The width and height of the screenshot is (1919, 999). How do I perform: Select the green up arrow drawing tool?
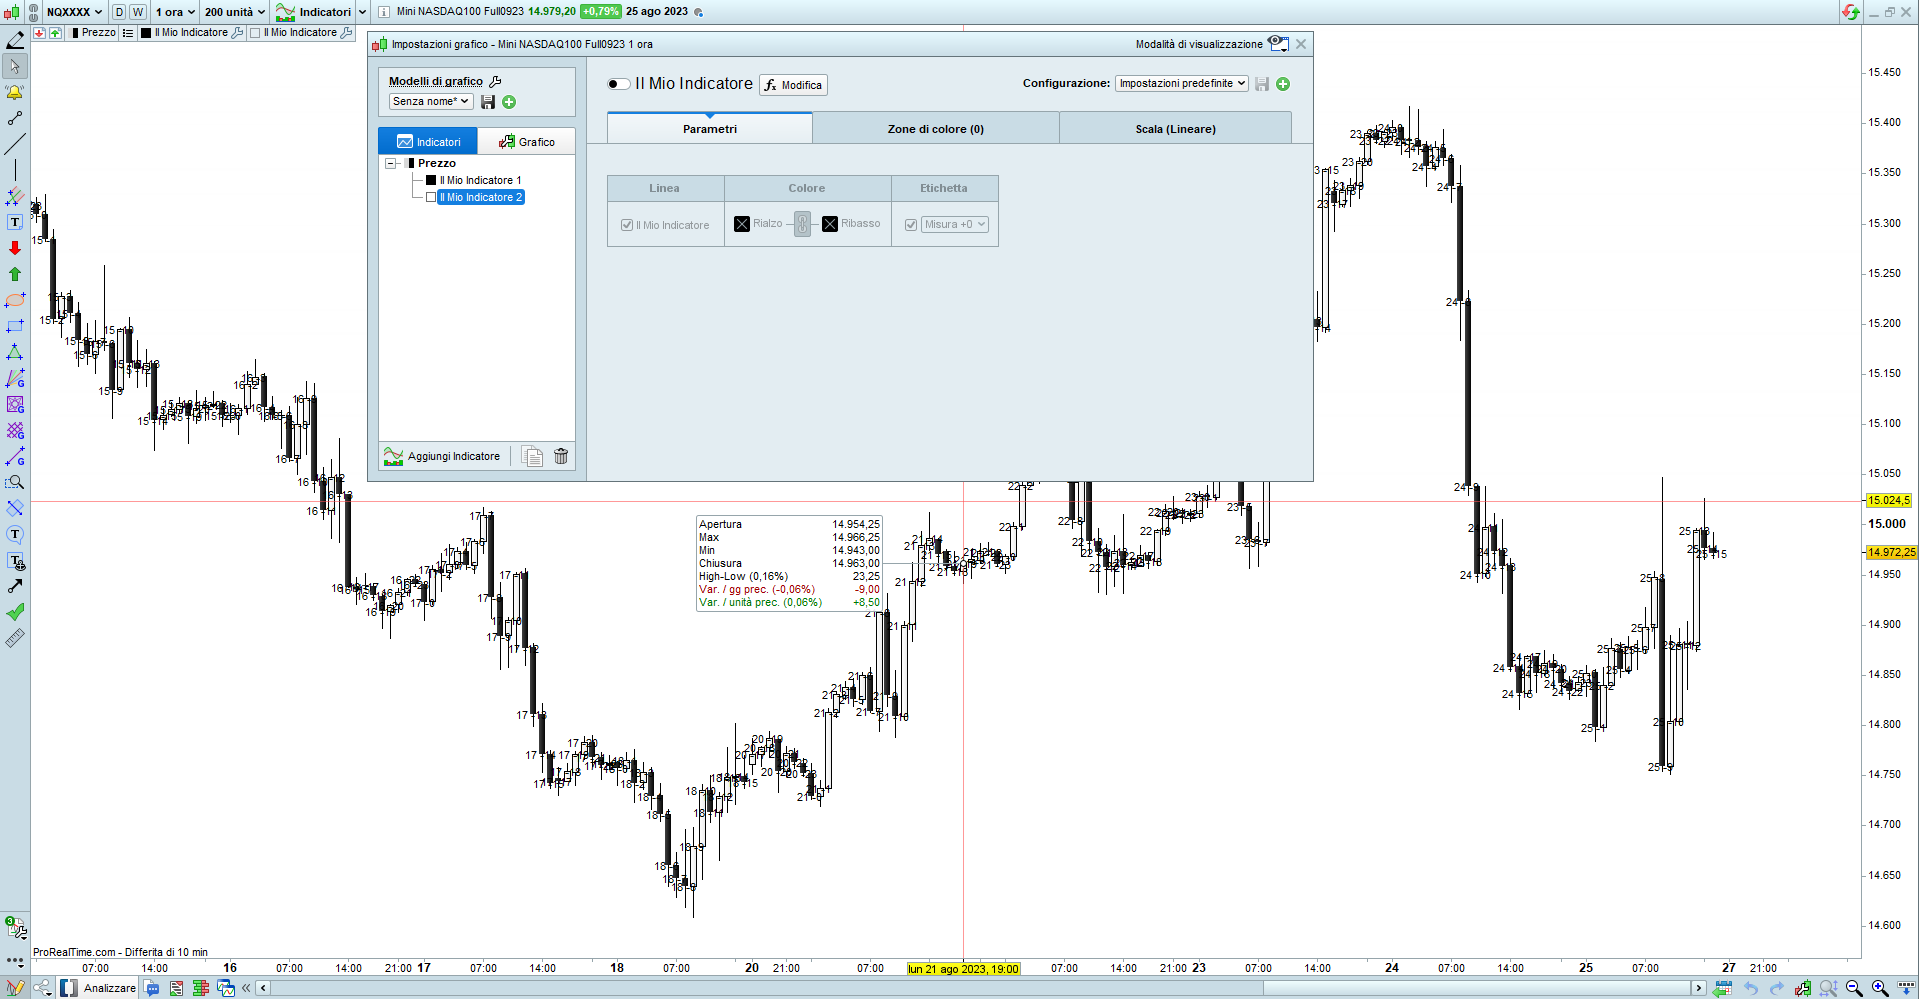point(15,274)
